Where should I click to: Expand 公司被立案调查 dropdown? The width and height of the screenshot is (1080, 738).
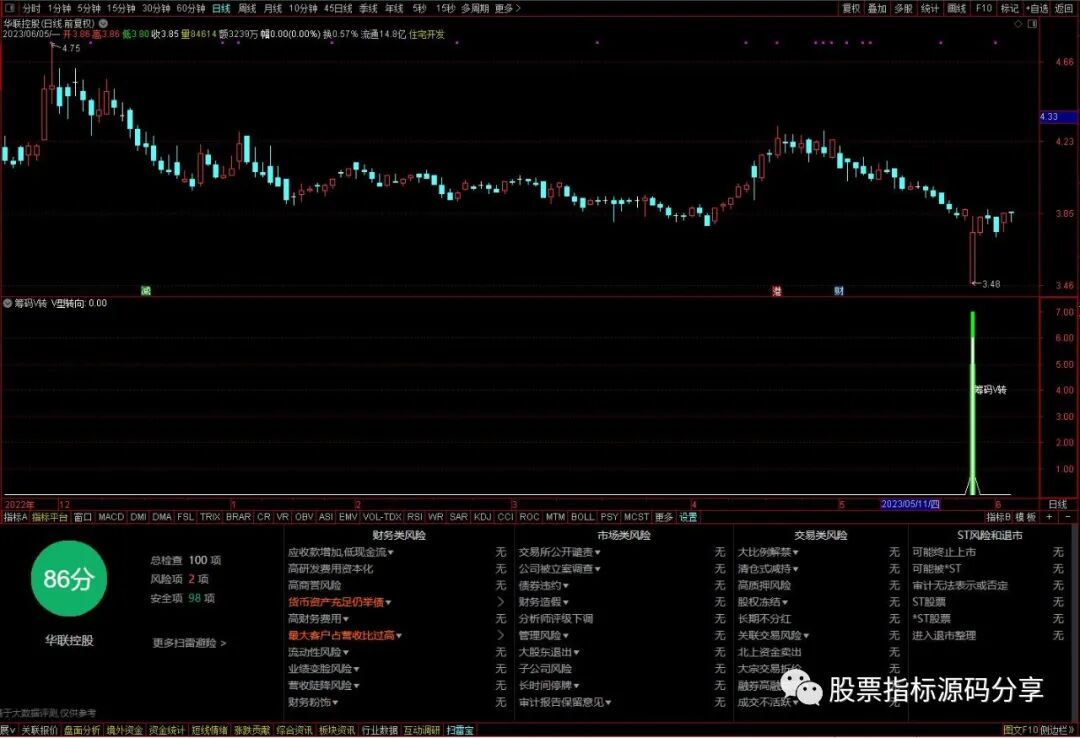pos(559,569)
